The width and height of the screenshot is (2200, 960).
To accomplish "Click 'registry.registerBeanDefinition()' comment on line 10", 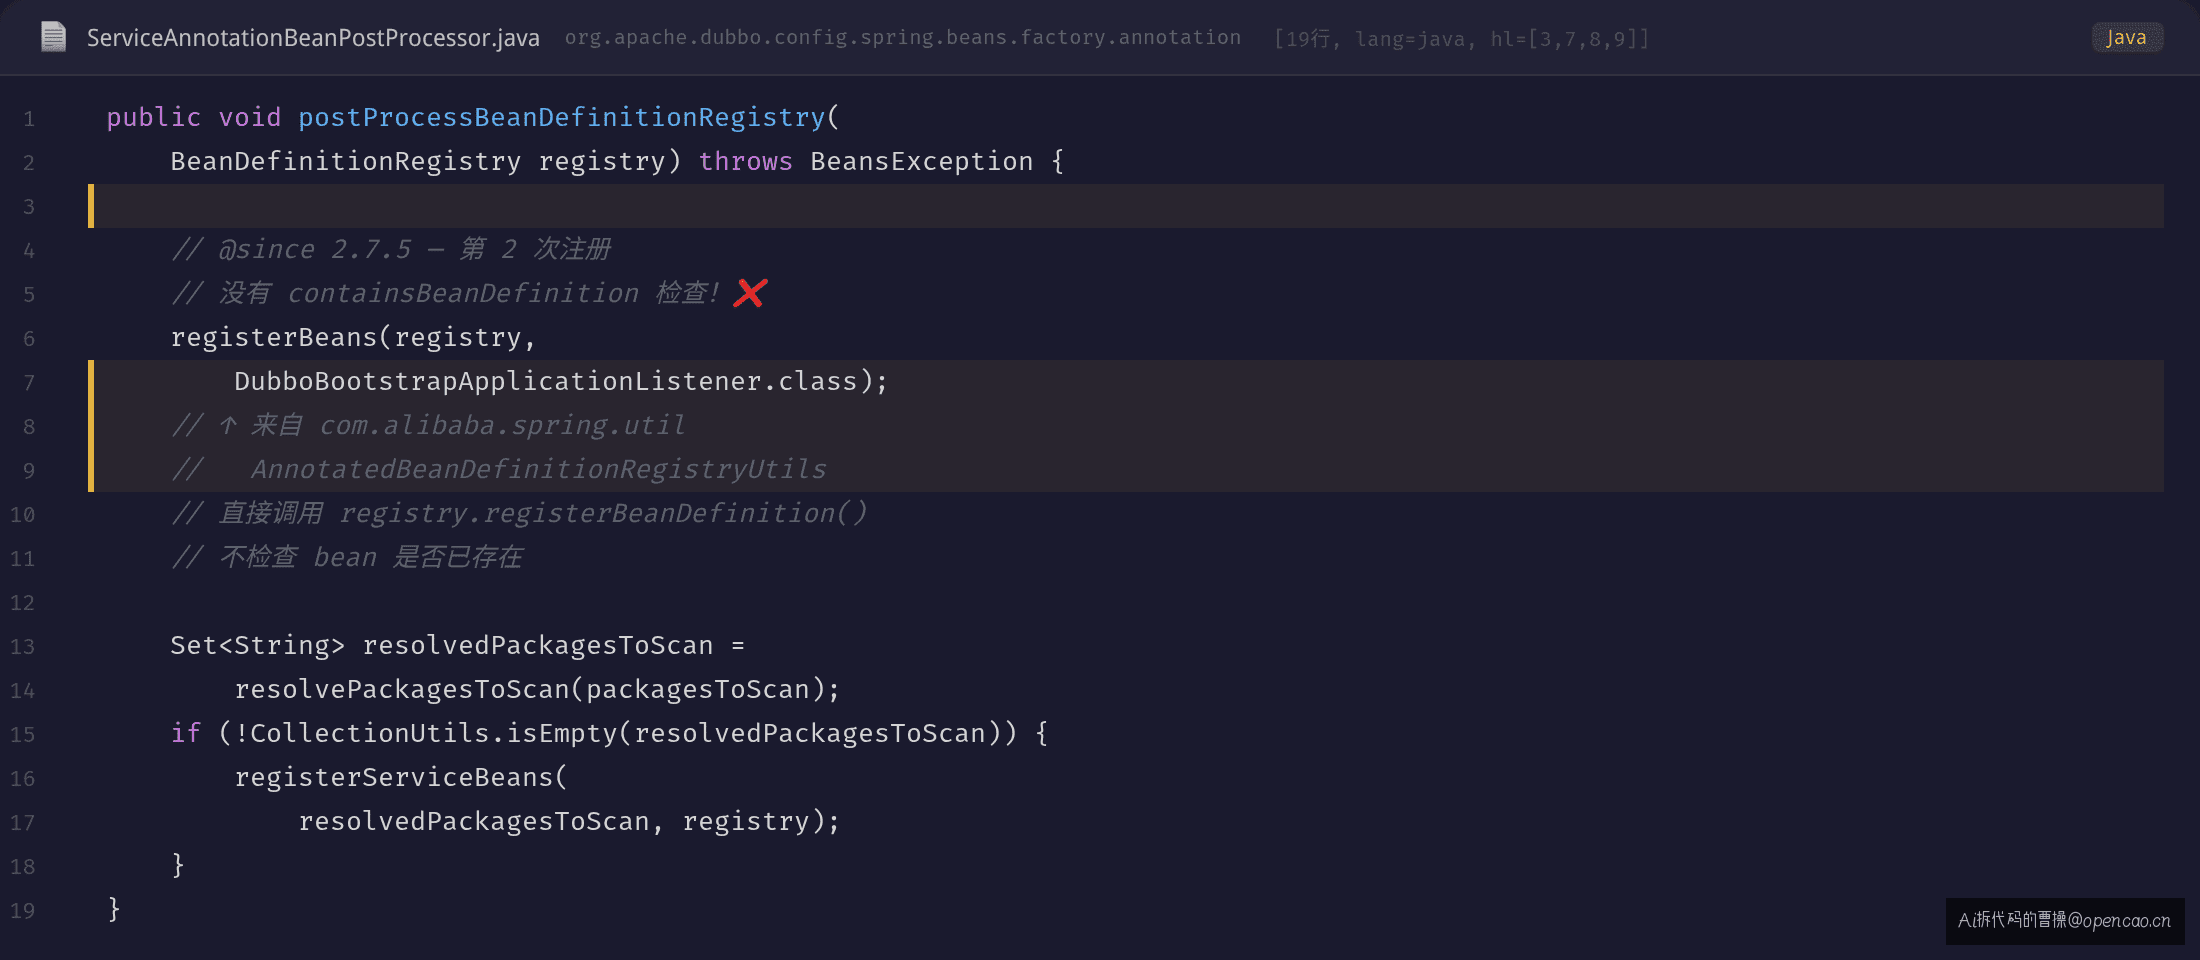I will [x=604, y=513].
